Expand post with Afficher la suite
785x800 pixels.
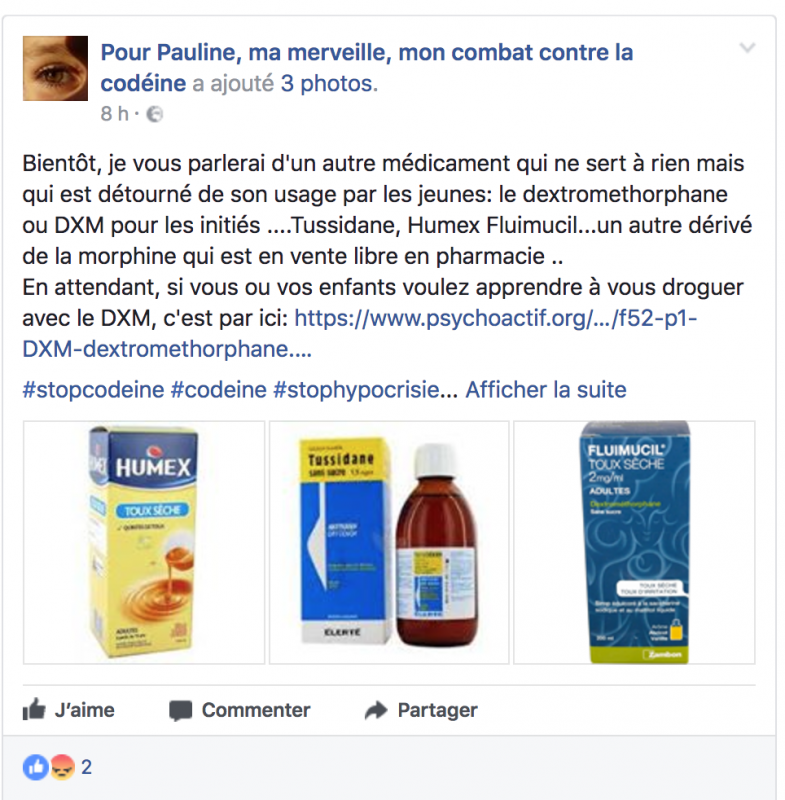(546, 390)
